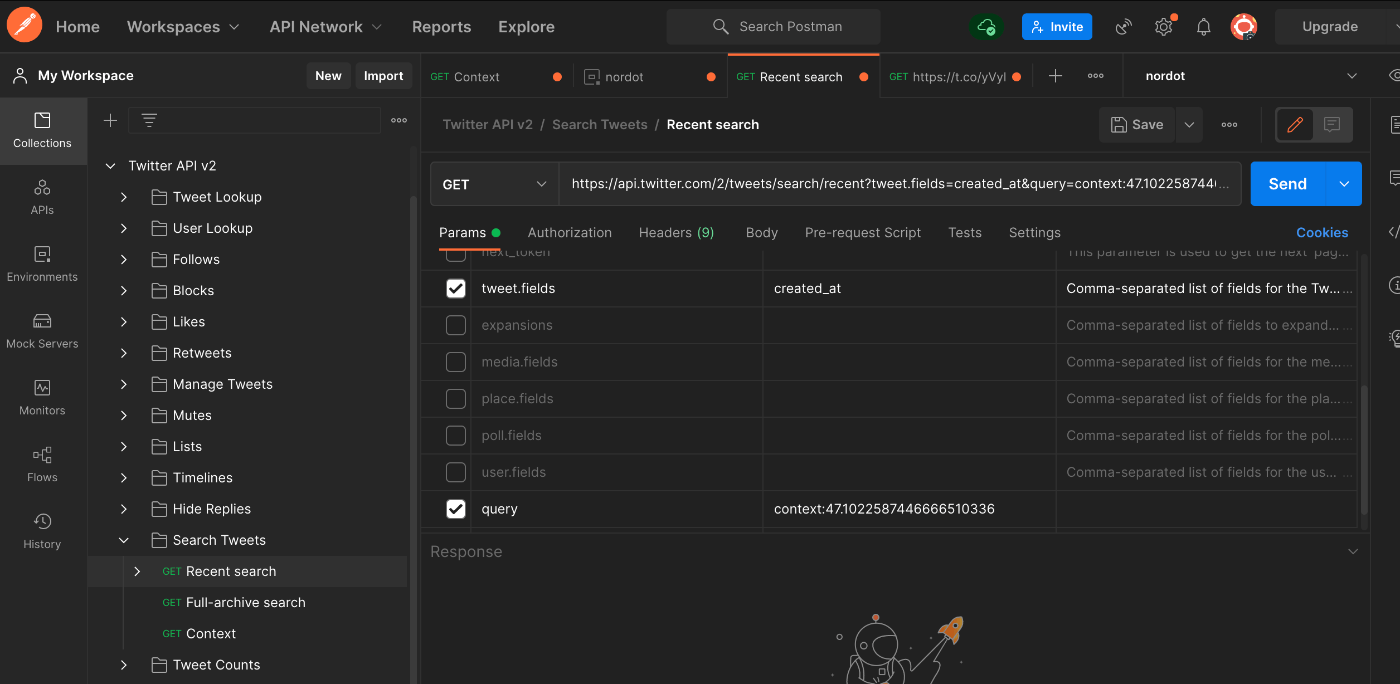Click the sync status cloud icon
Screen dimensions: 1400x684
click(x=986, y=27)
